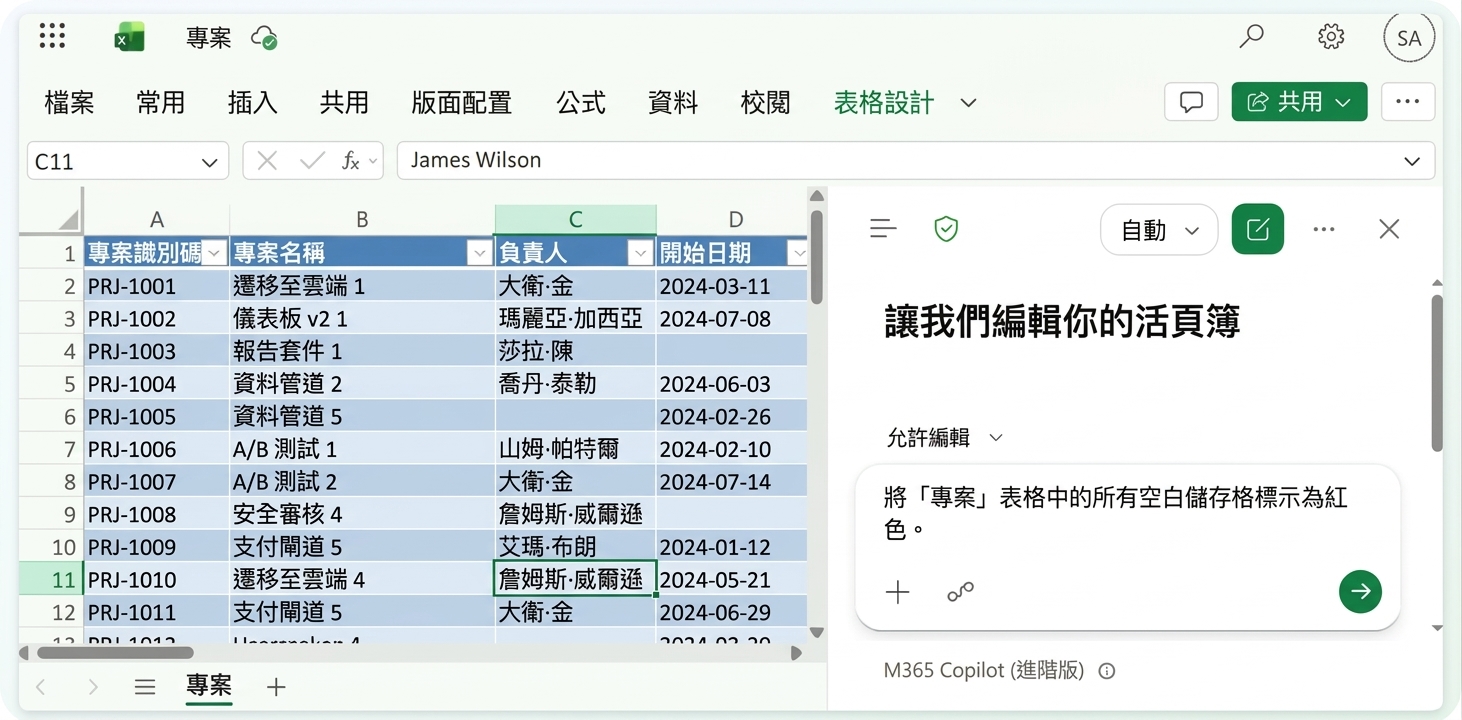
Task: Select cell PRJ-1003
Action: click(157, 351)
